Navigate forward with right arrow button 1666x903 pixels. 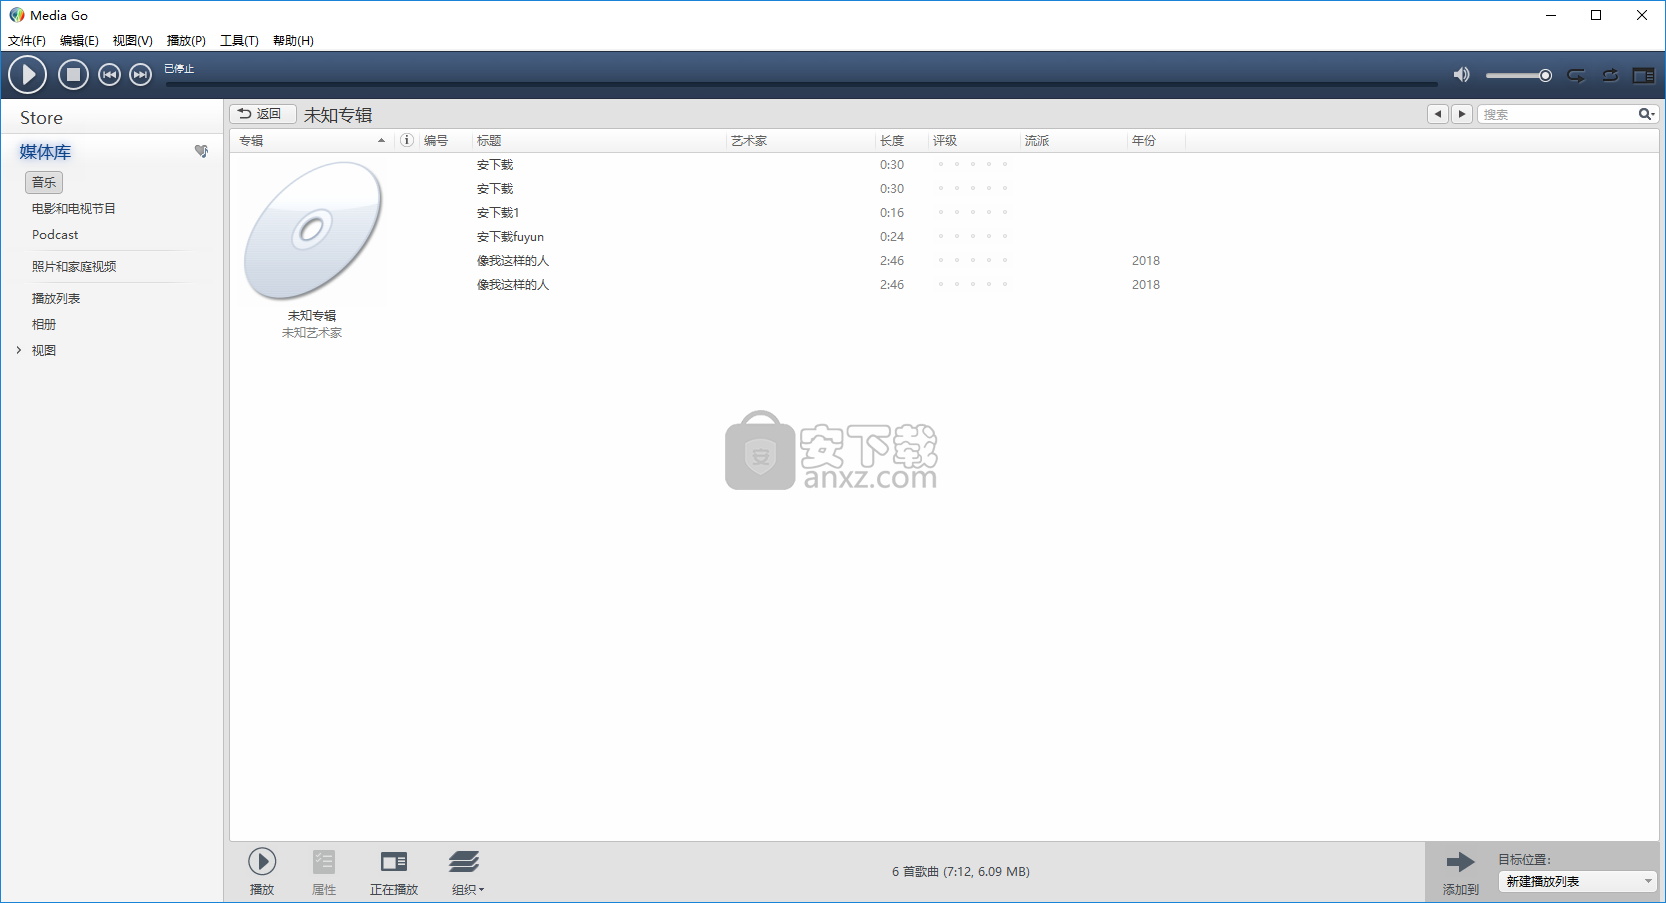[1462, 114]
